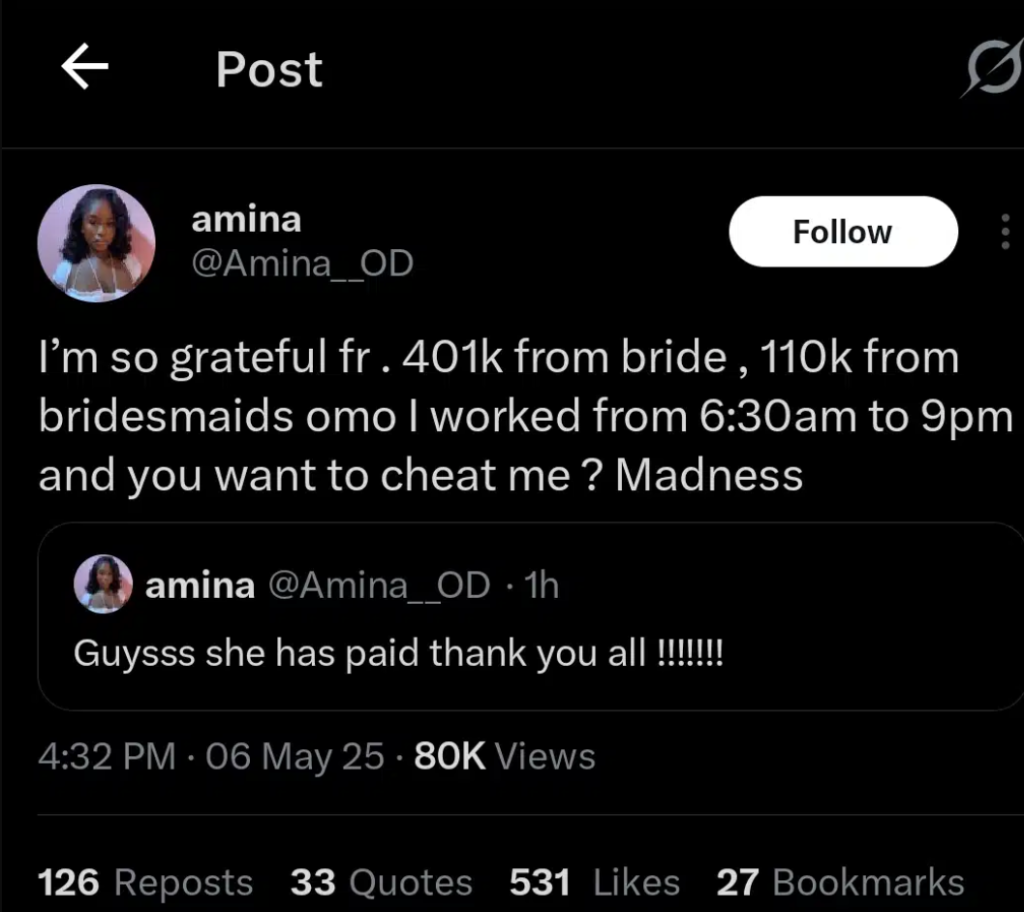Tap the quoted post's 1h timestamp

[542, 585]
